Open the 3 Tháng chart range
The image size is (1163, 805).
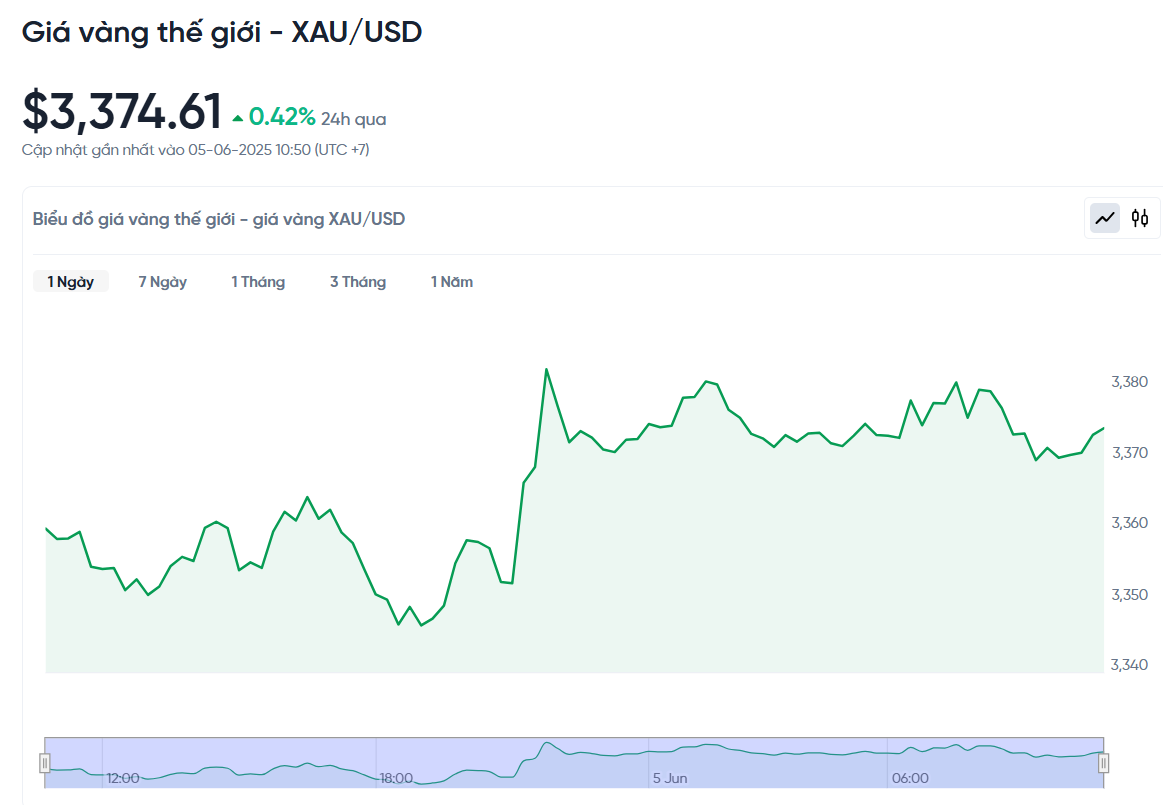point(358,282)
